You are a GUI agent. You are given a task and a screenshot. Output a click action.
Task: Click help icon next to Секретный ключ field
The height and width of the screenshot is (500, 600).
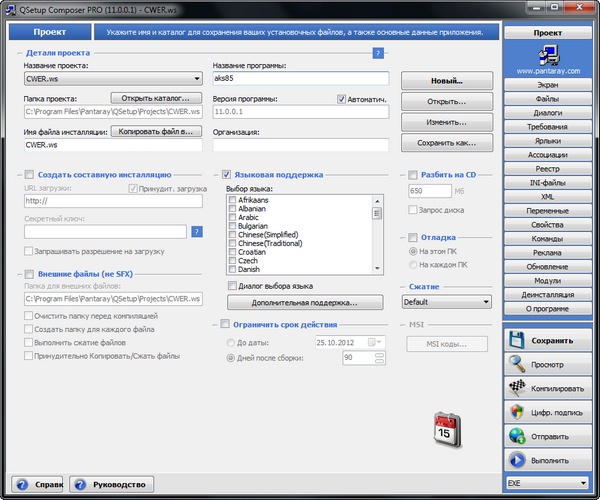197,232
